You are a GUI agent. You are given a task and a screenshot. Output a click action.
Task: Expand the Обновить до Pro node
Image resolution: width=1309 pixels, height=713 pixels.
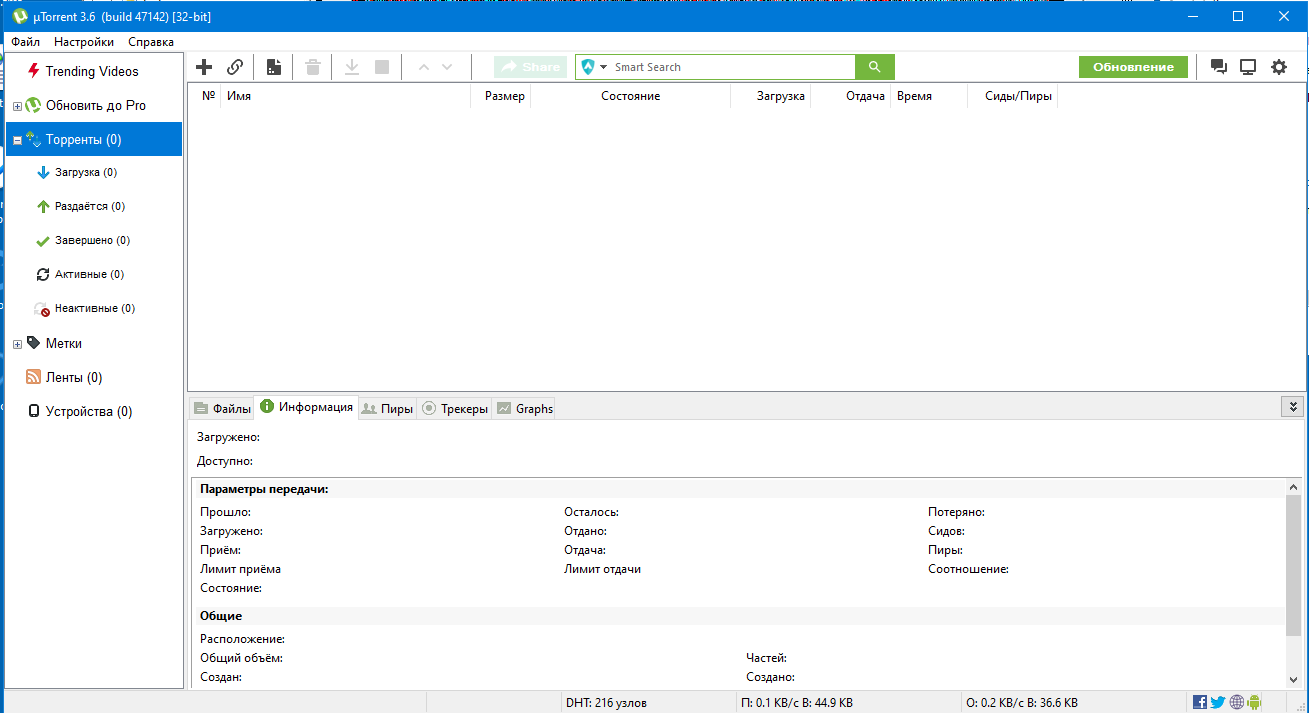(x=17, y=106)
